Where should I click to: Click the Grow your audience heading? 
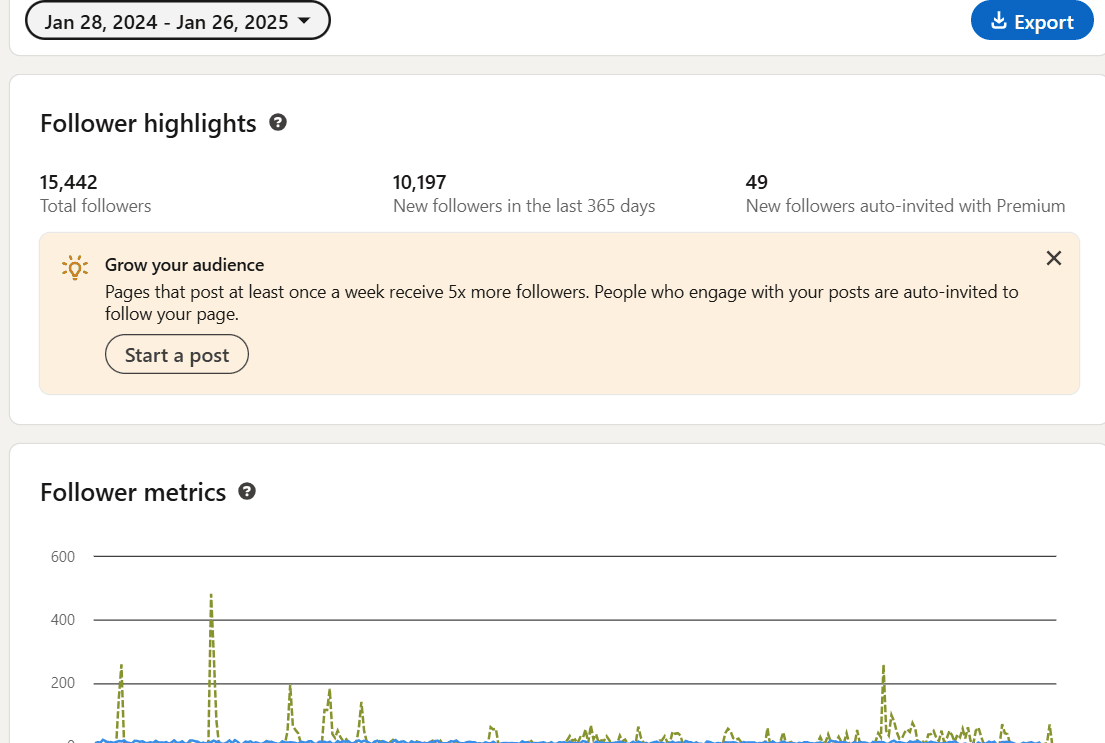(x=184, y=265)
